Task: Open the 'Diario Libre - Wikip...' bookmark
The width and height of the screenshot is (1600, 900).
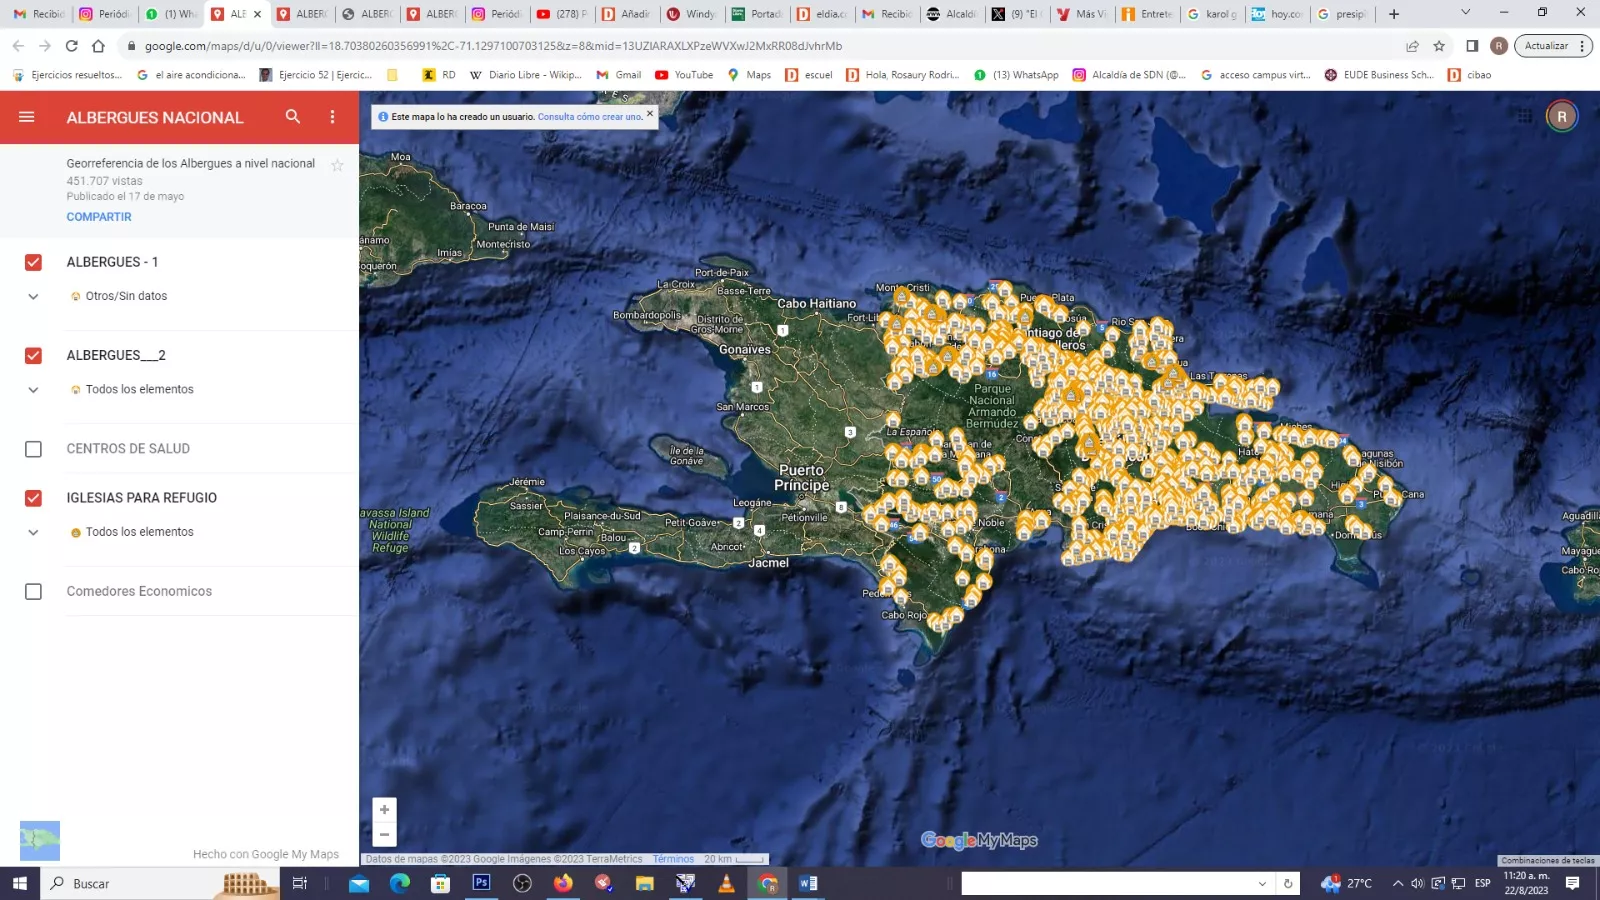Action: 525,75
